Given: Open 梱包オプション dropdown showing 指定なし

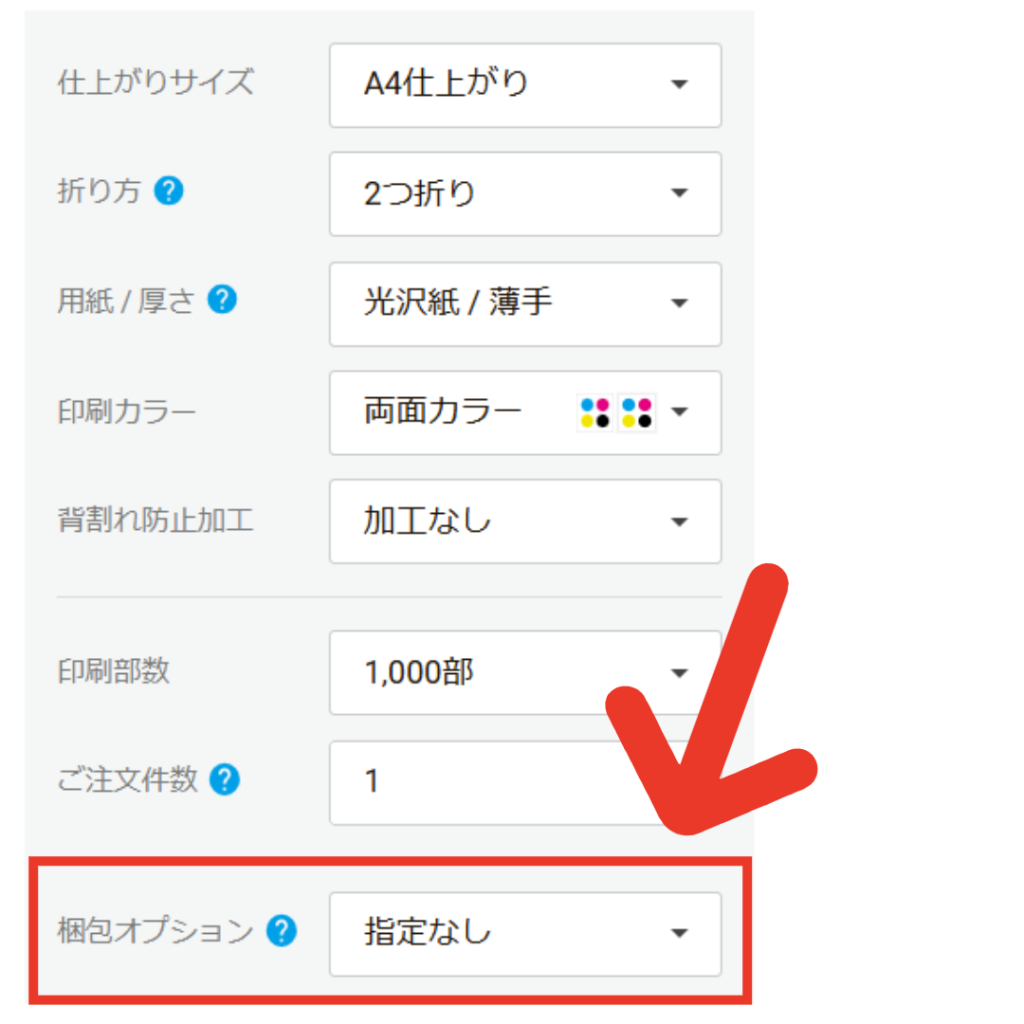Looking at the screenshot, I should coord(524,934).
